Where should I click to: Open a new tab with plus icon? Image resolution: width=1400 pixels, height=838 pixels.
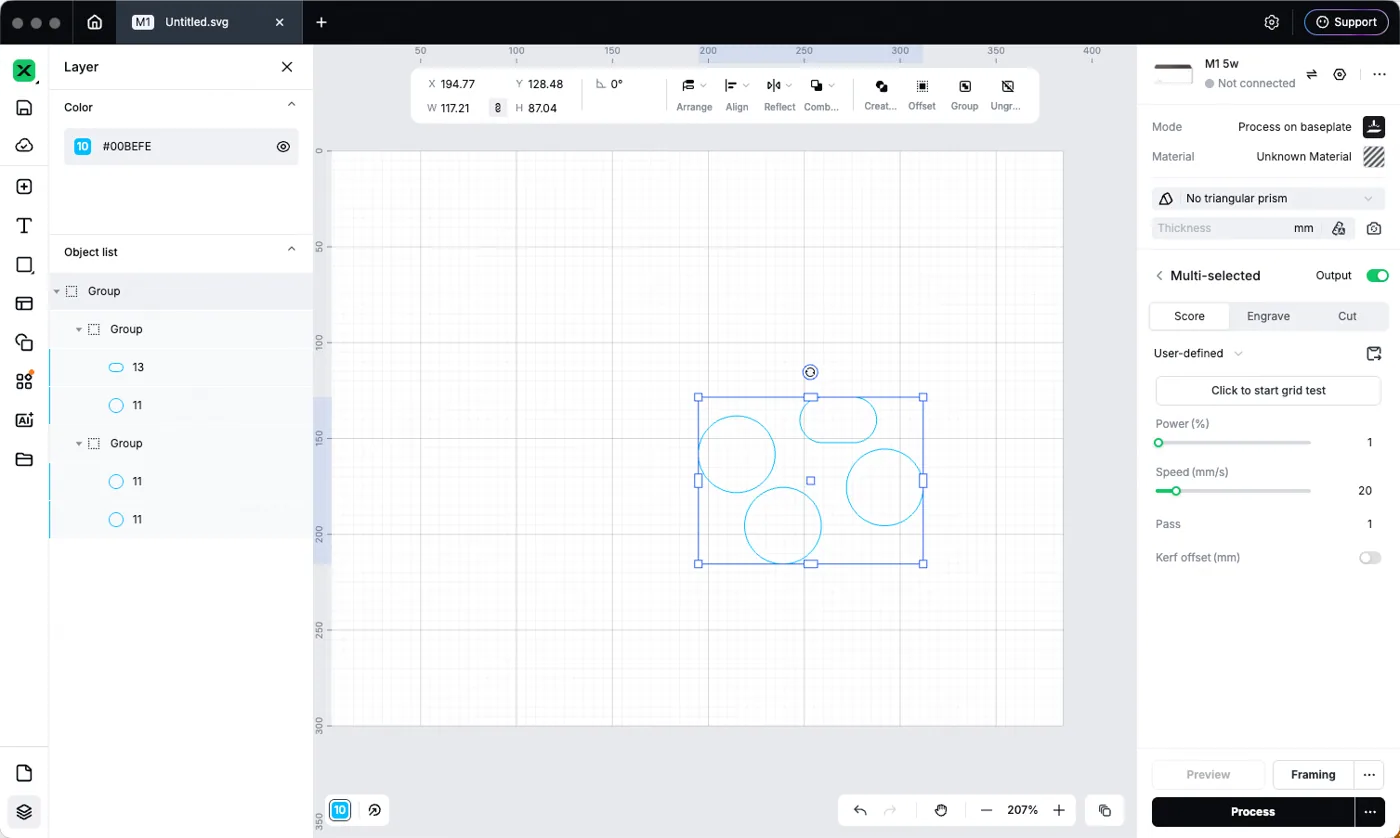[321, 22]
